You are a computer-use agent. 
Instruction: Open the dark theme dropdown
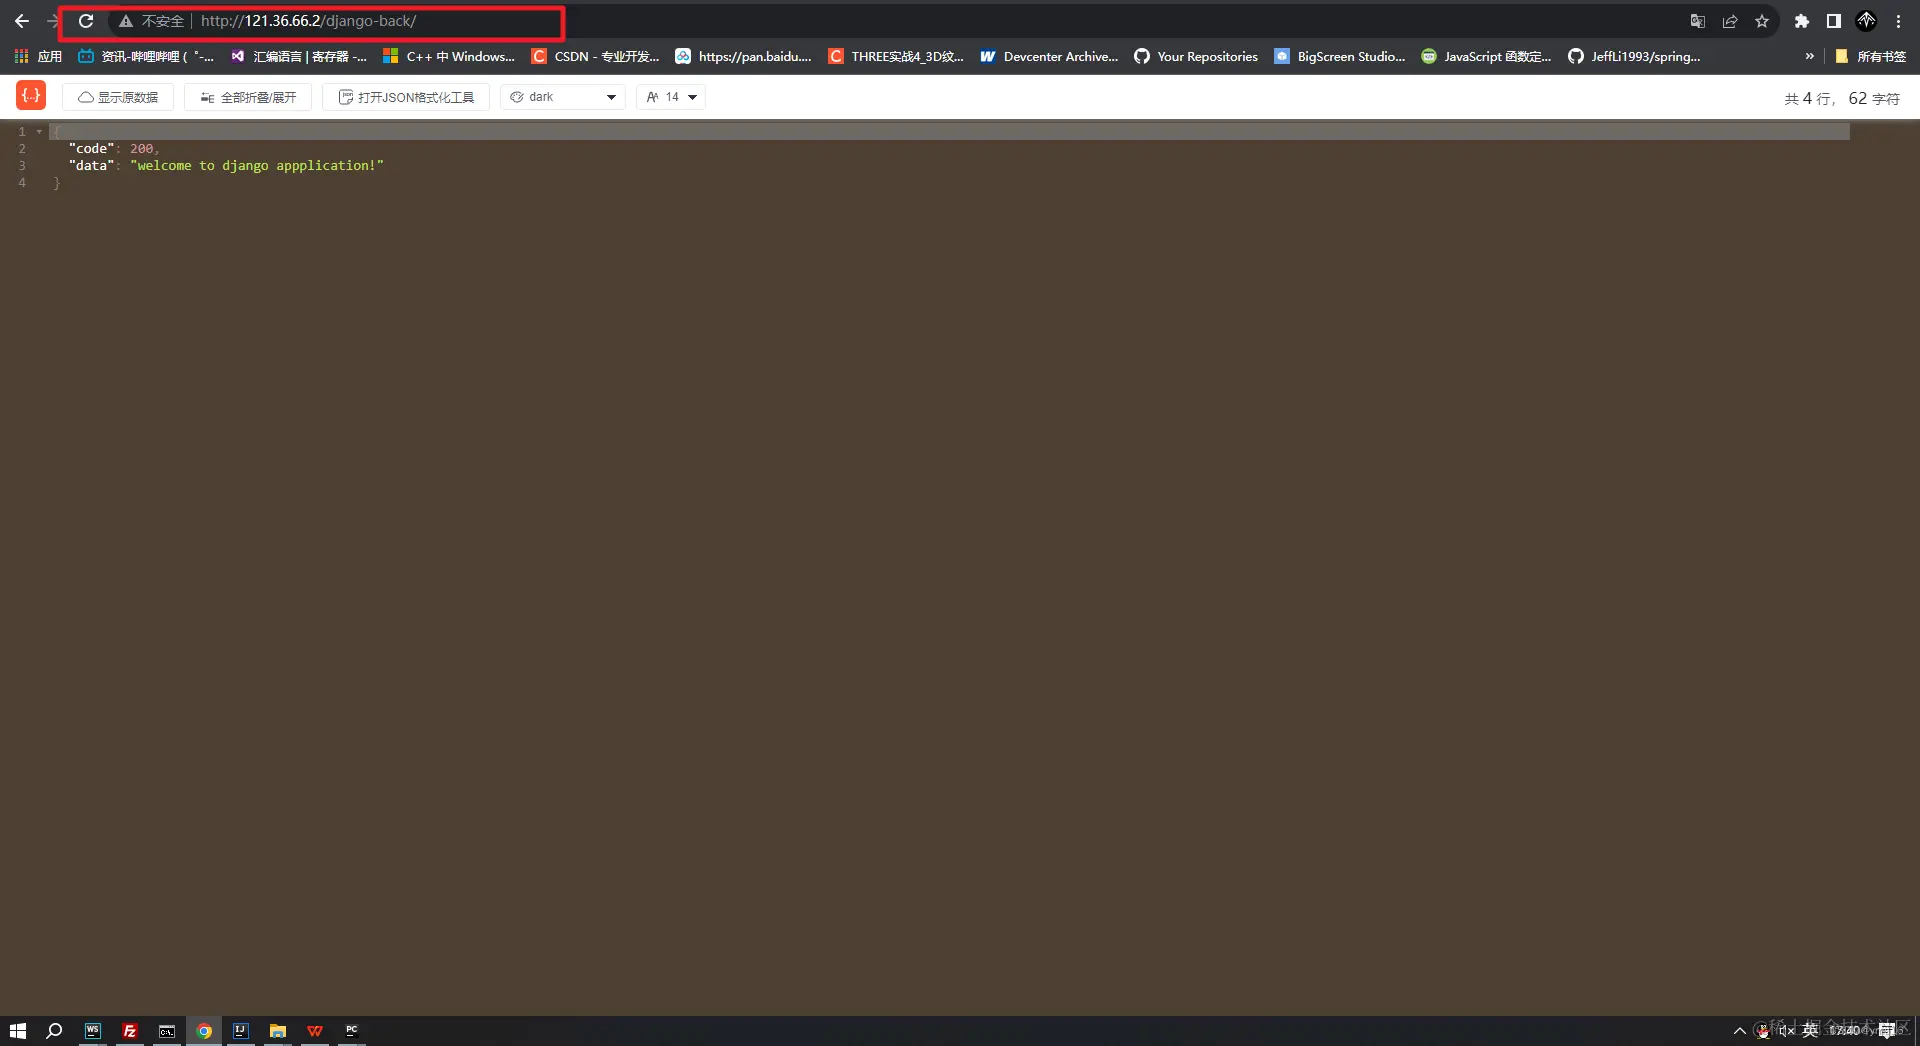coord(563,97)
